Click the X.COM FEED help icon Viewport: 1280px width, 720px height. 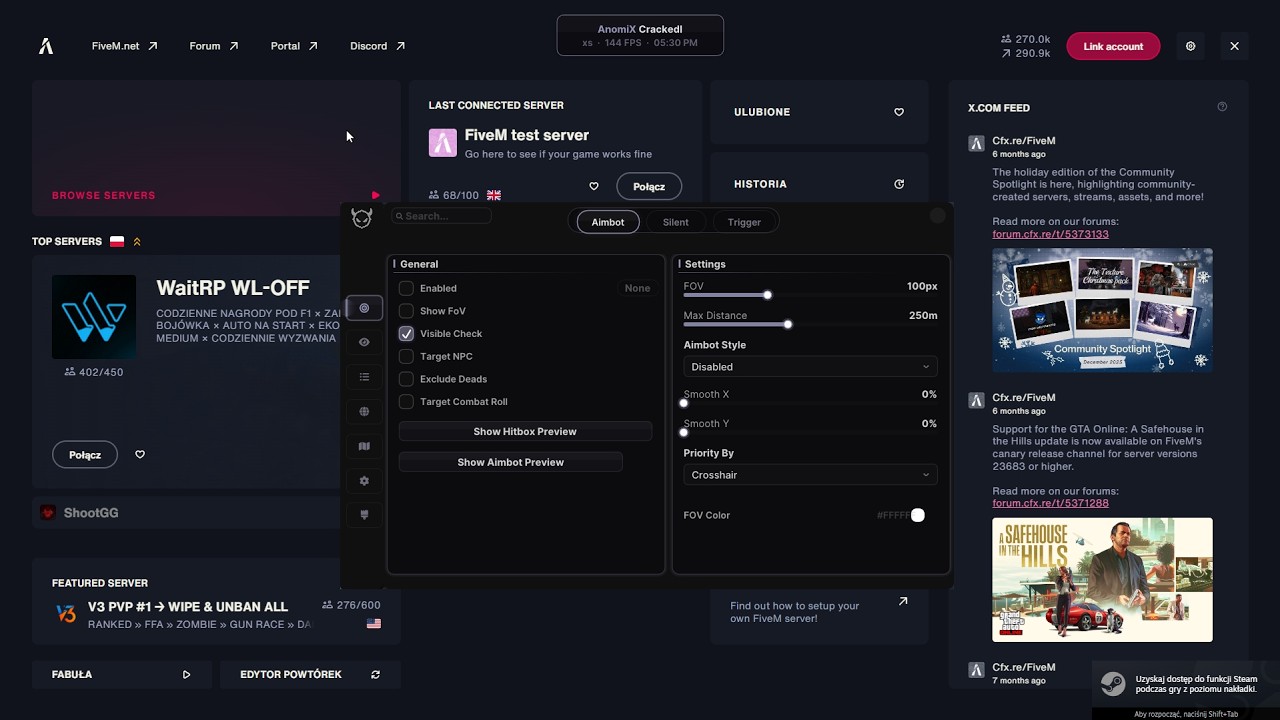[x=1222, y=107]
